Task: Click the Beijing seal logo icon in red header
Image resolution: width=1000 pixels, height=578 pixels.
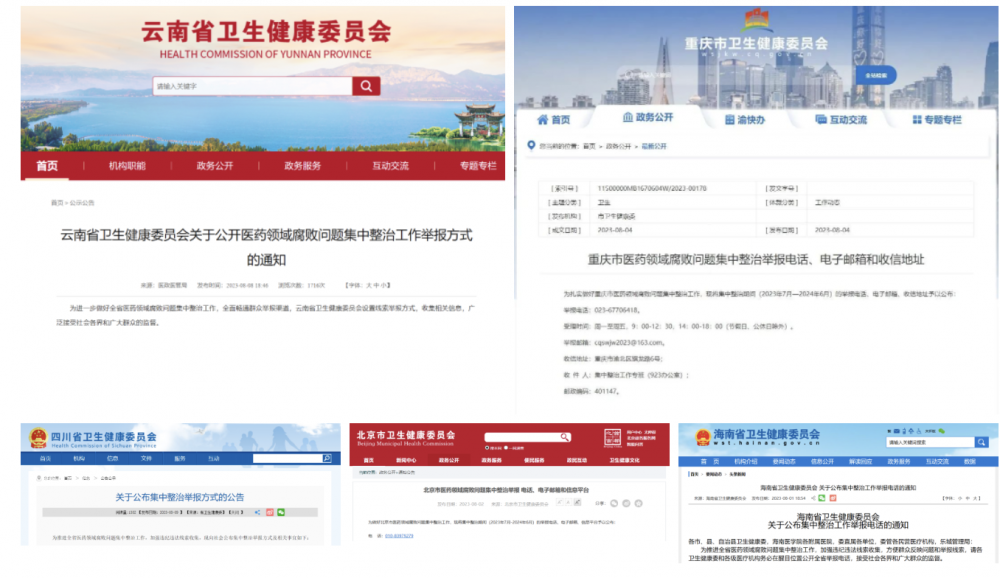Action: coord(612,438)
